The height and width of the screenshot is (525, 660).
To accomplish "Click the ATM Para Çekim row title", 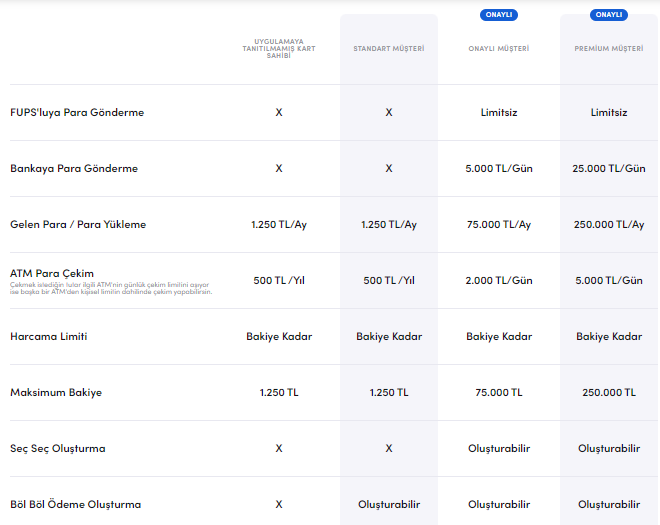I will coord(52,274).
